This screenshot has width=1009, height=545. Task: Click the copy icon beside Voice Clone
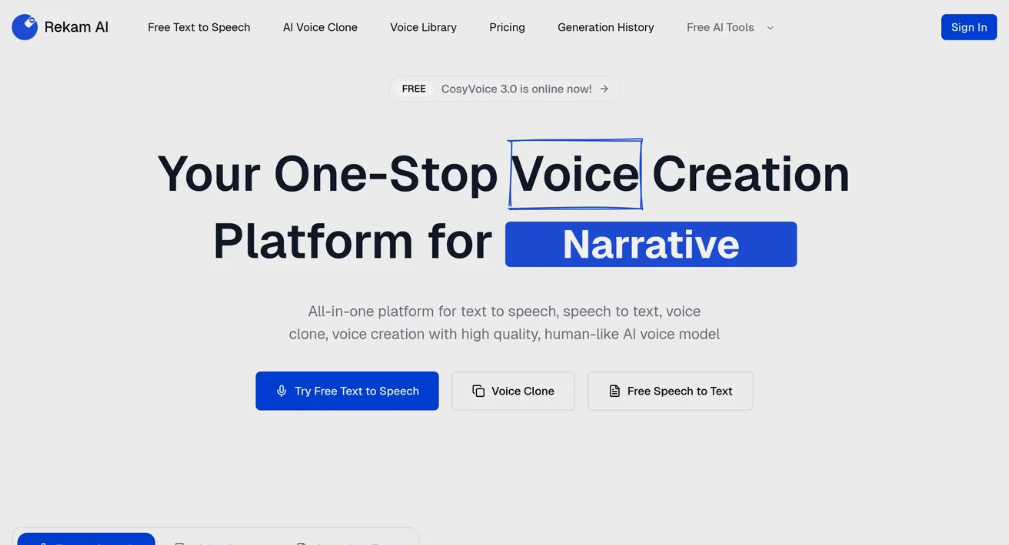point(479,391)
